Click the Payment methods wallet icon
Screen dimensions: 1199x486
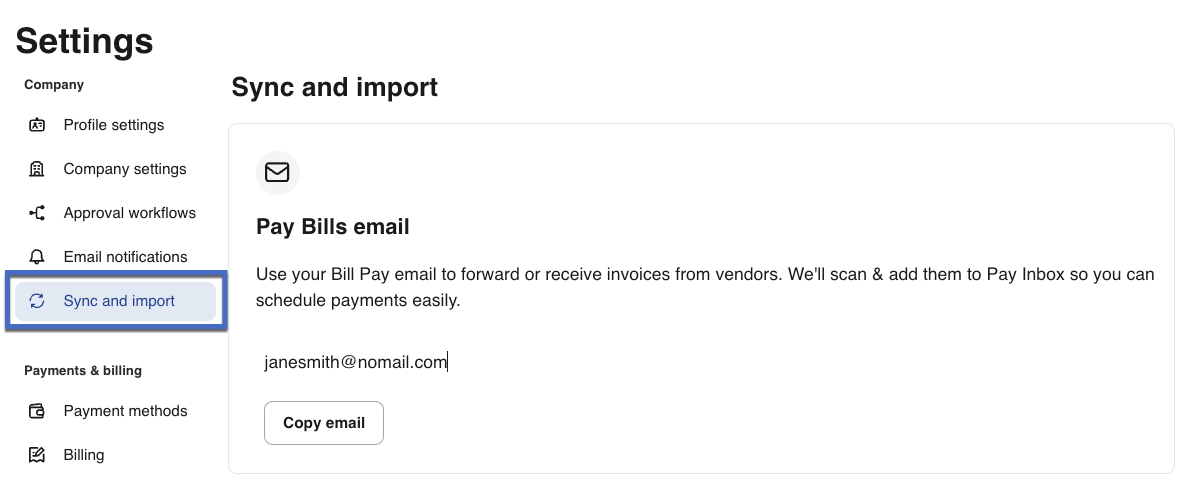(37, 411)
